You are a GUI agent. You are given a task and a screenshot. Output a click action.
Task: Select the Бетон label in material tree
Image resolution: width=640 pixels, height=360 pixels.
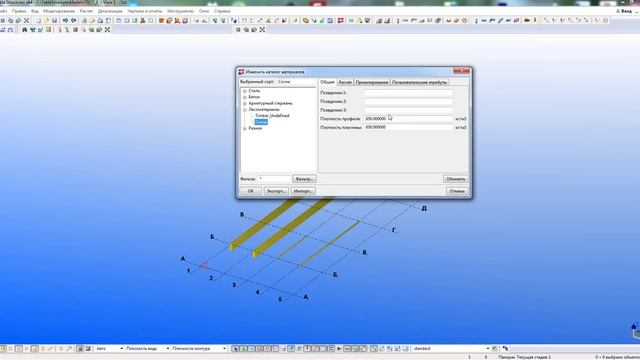point(254,97)
